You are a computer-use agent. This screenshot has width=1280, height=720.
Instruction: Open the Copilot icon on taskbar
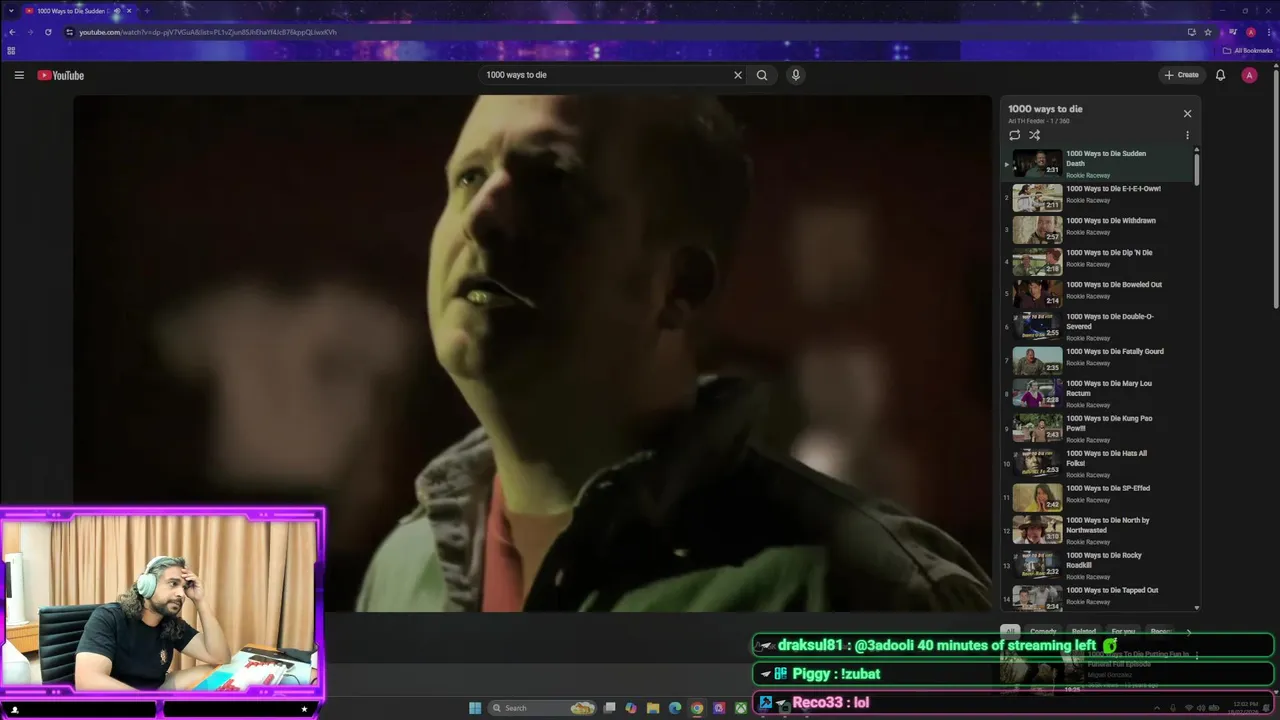pos(631,708)
